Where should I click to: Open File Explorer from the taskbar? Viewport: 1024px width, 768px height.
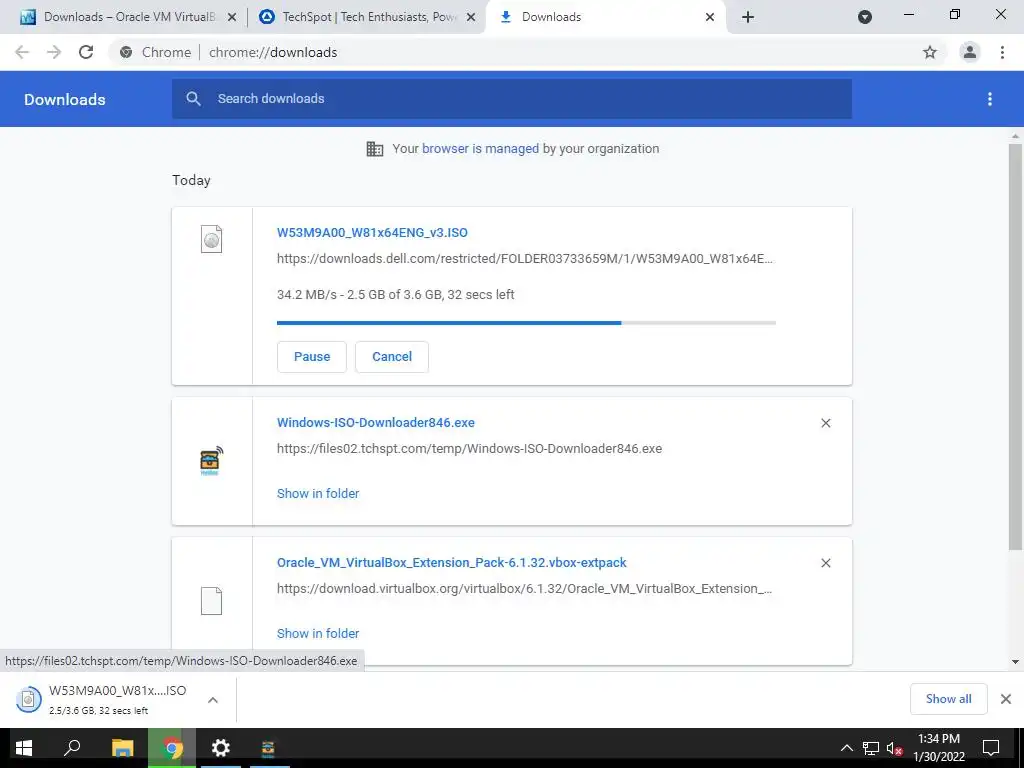coord(122,748)
